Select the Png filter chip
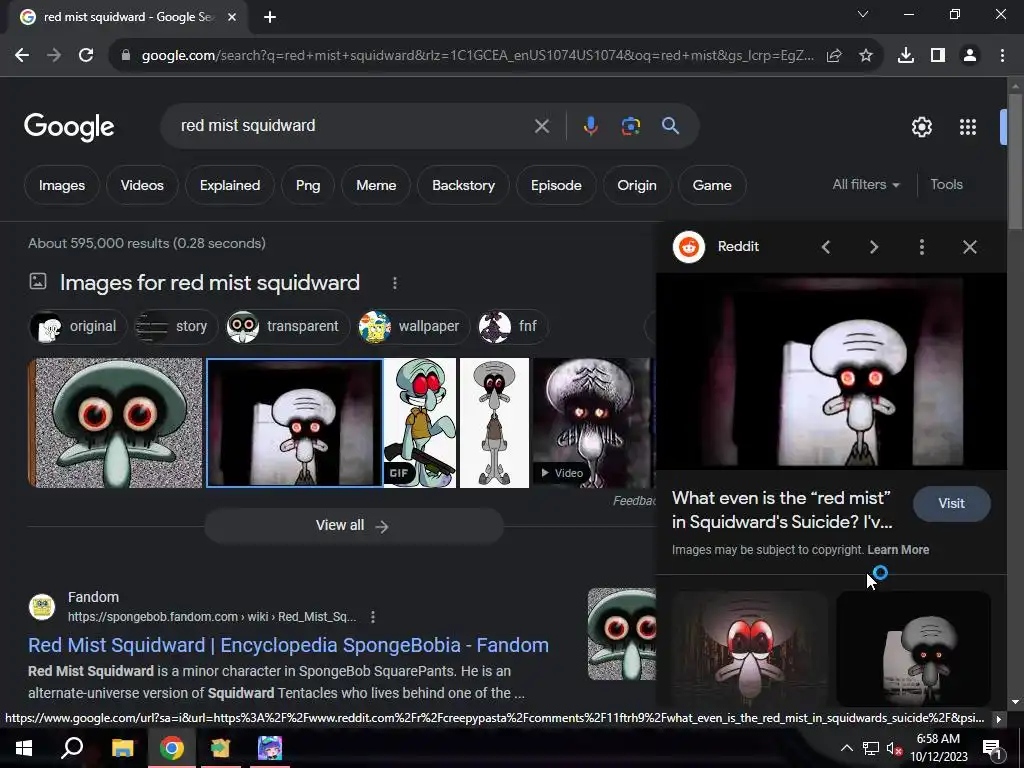Image resolution: width=1024 pixels, height=768 pixels. pyautogui.click(x=308, y=185)
